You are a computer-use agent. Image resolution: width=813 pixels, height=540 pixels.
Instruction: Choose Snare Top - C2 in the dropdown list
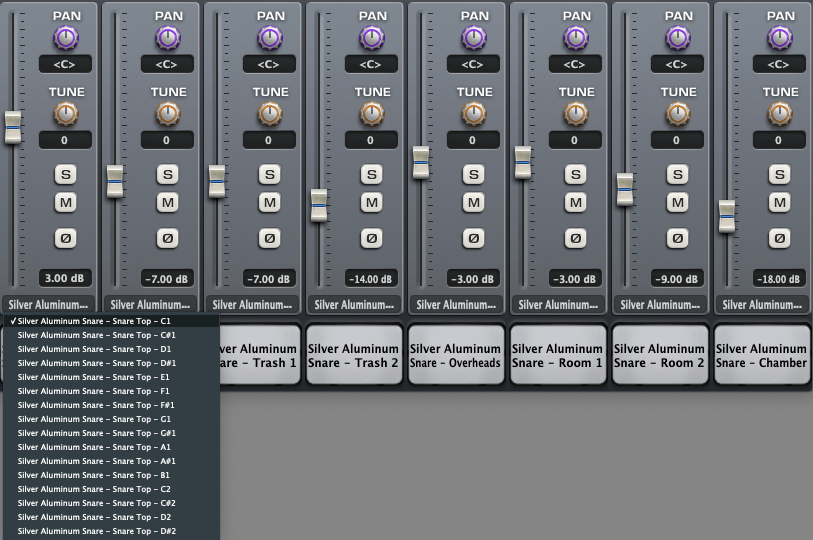click(96, 489)
